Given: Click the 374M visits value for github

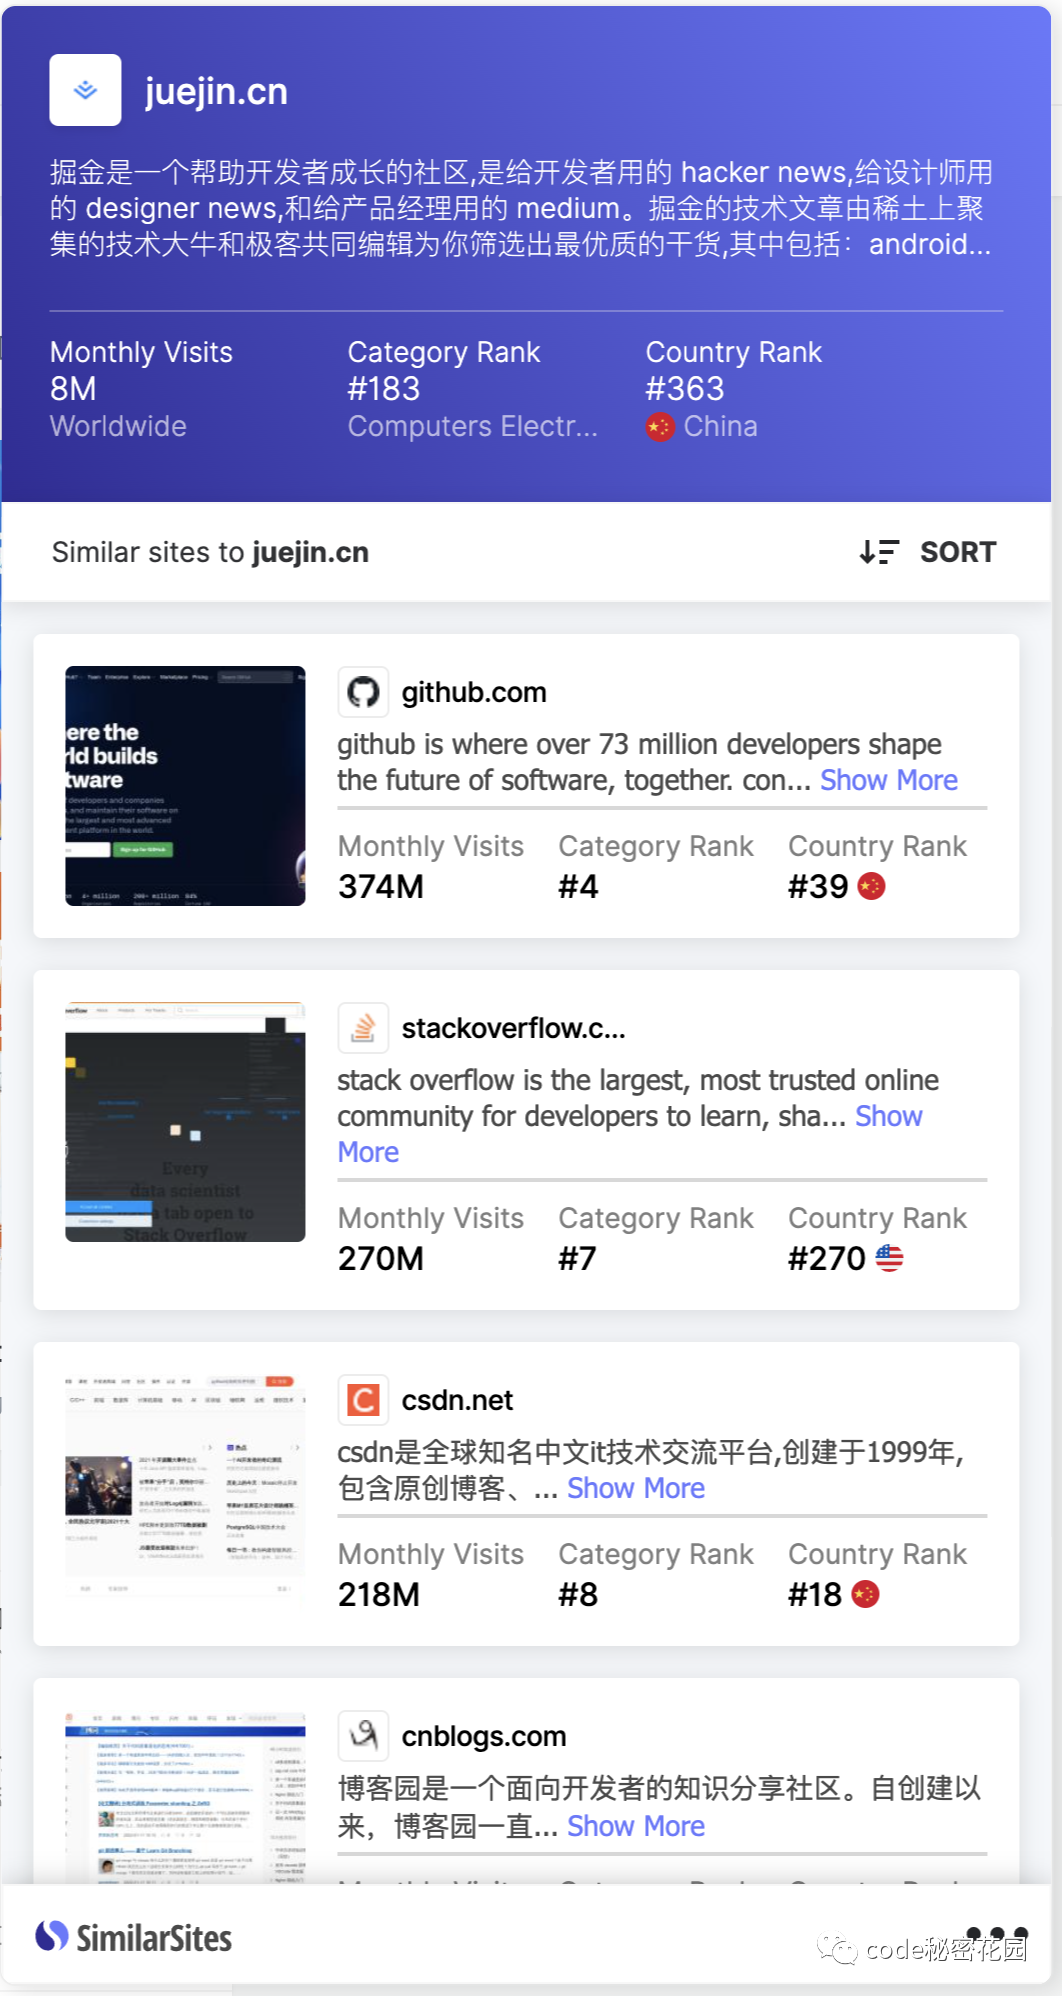Looking at the screenshot, I should tap(381, 887).
